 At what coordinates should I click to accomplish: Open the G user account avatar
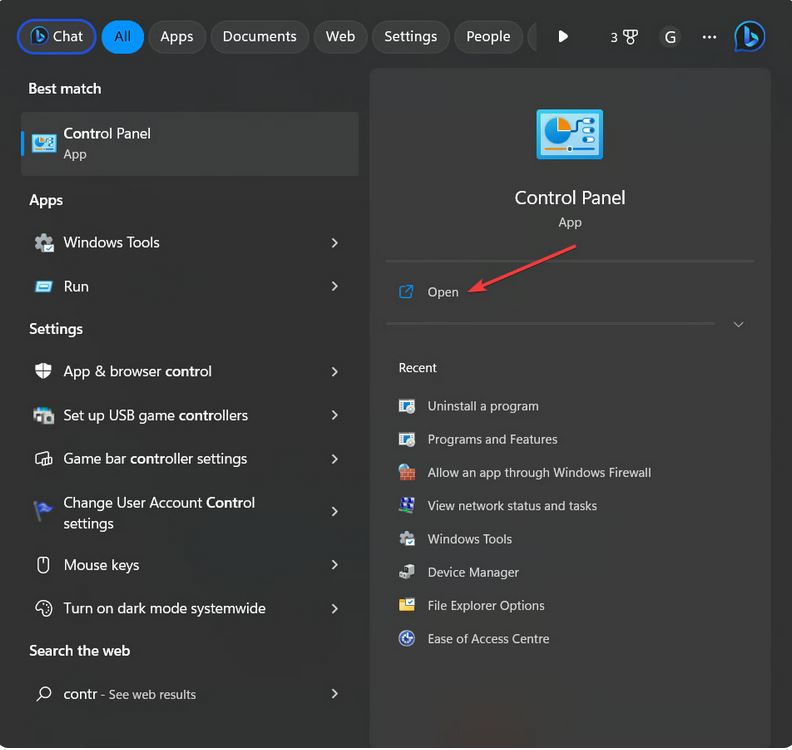[x=670, y=37]
